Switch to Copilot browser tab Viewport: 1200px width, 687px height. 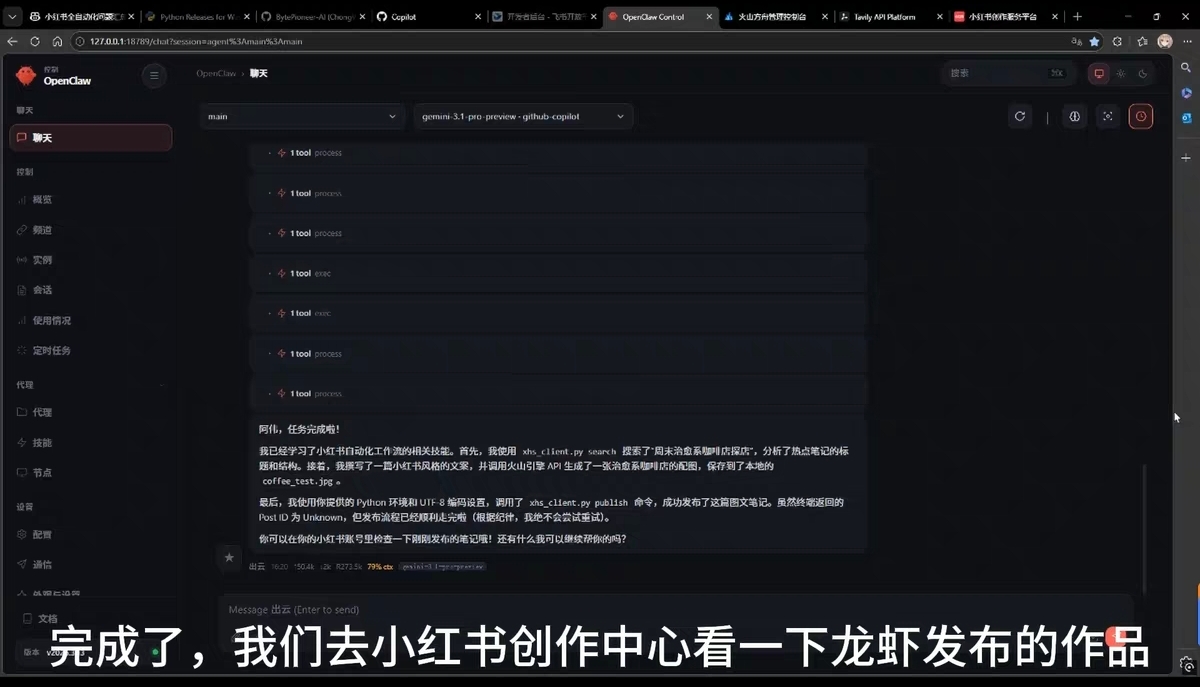coord(428,17)
